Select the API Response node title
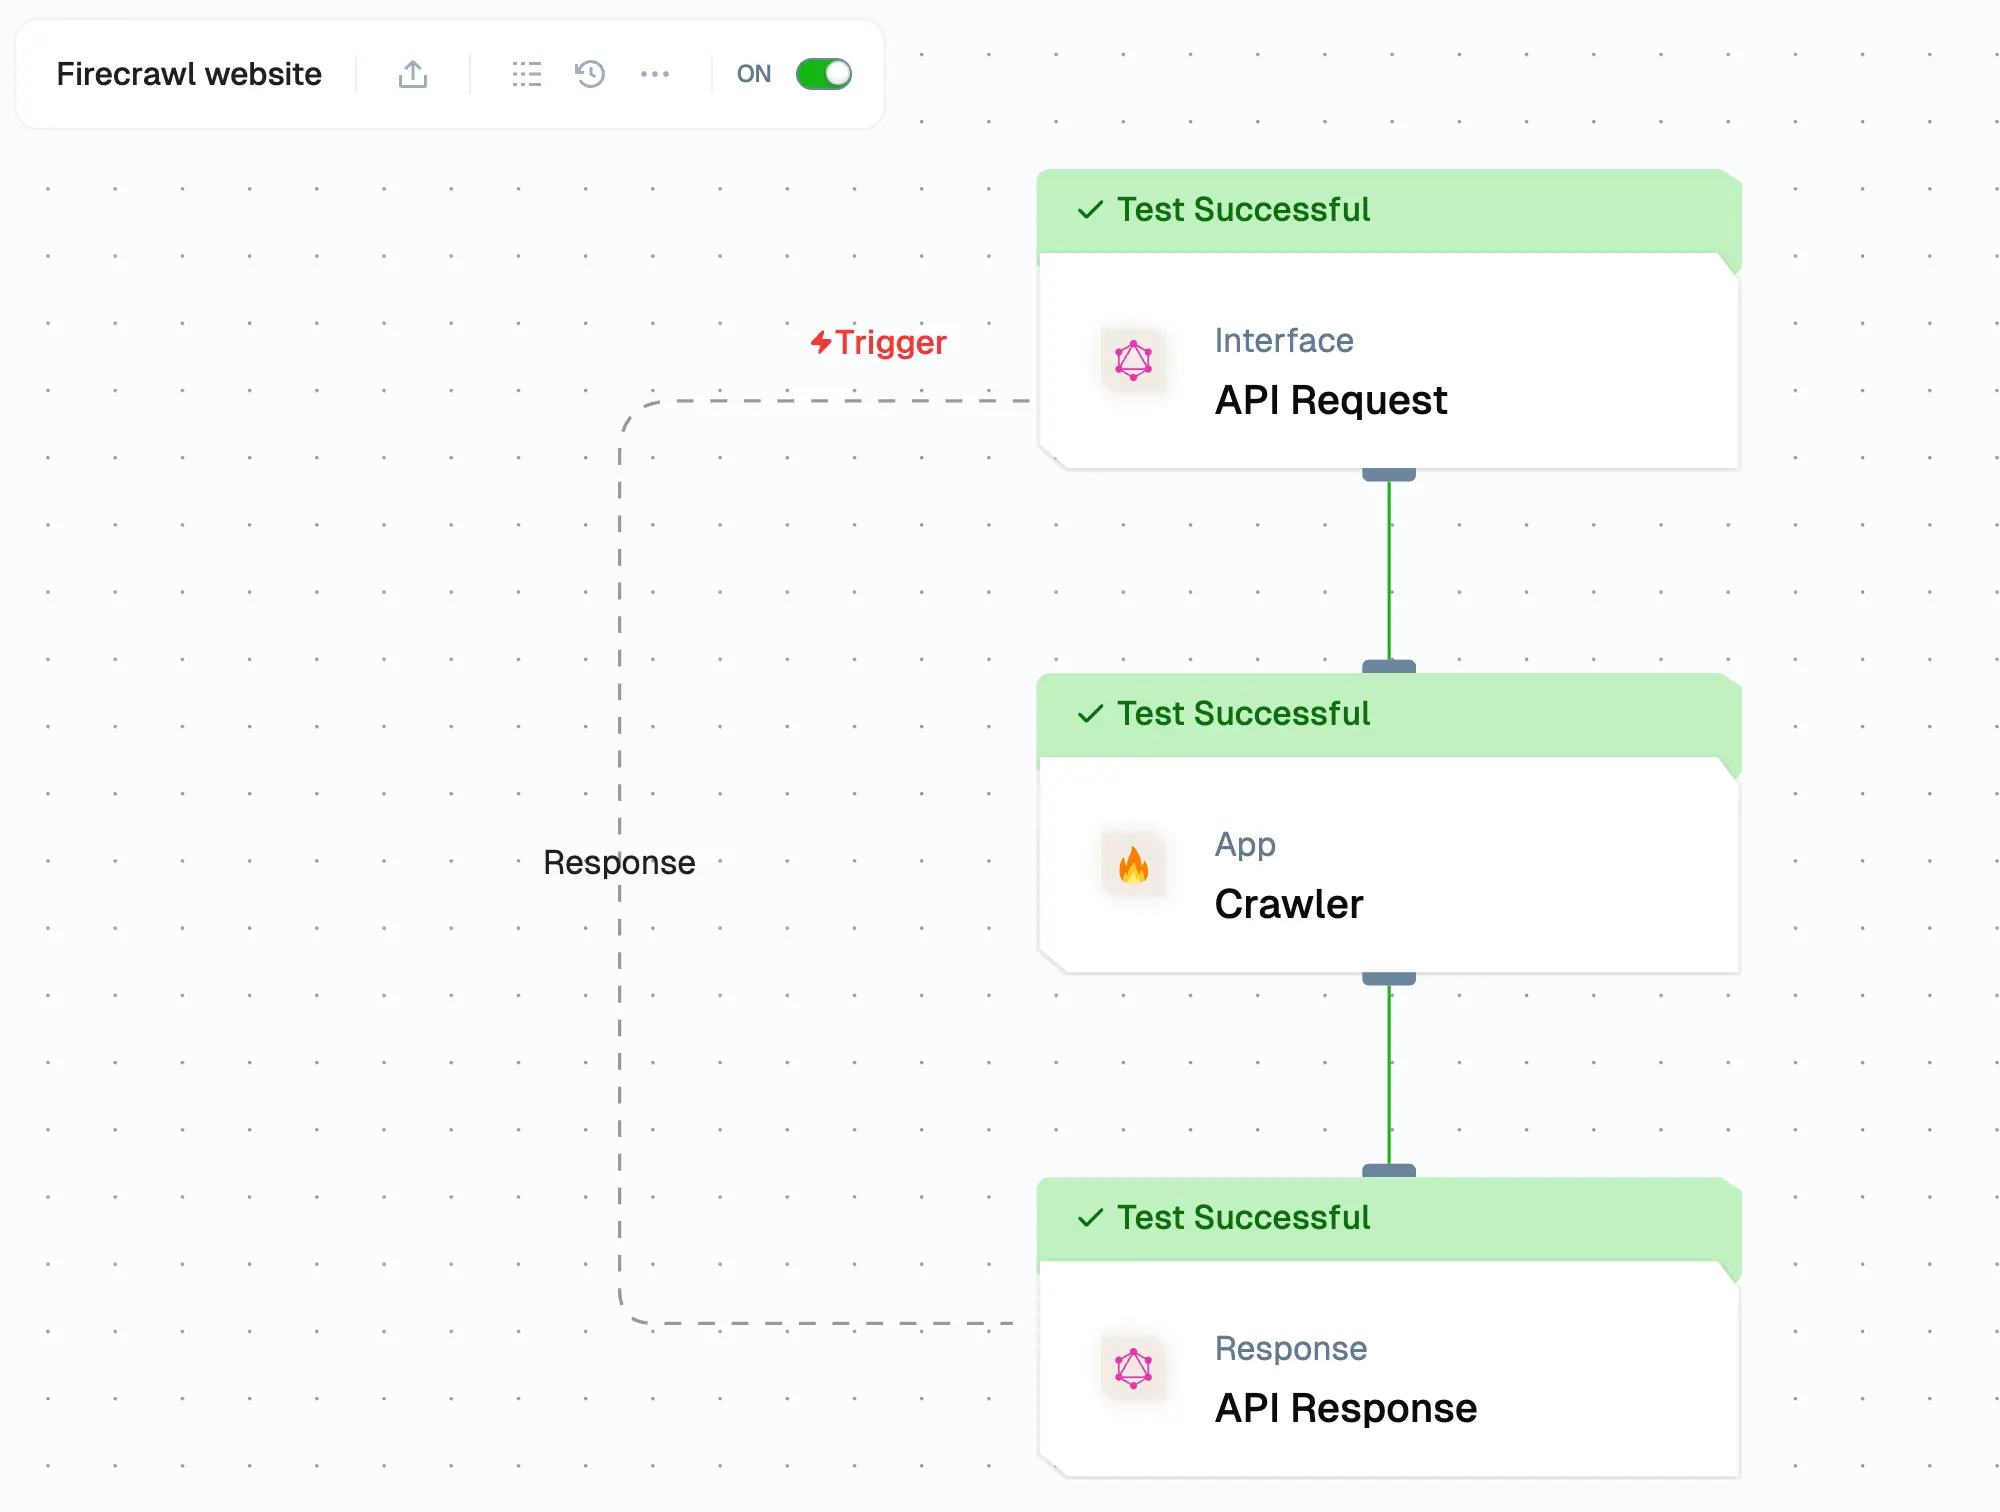This screenshot has height=1512, width=2000. point(1345,1408)
